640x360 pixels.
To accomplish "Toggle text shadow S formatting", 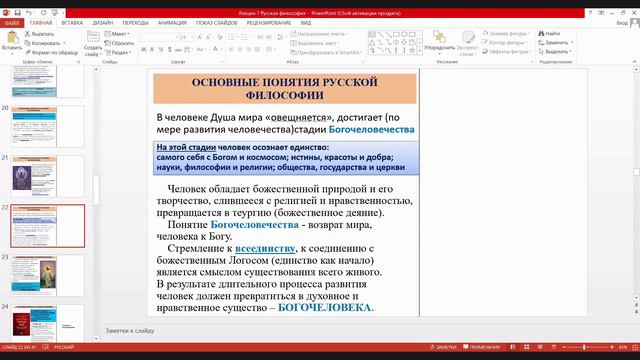I will tap(169, 49).
